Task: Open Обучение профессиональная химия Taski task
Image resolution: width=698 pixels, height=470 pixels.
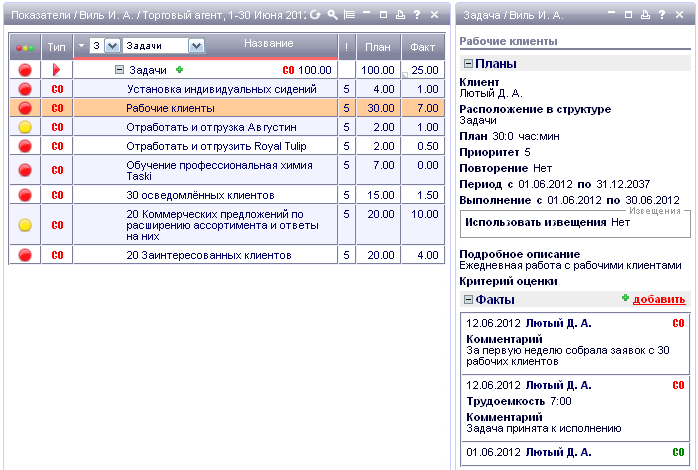Action: click(x=219, y=170)
